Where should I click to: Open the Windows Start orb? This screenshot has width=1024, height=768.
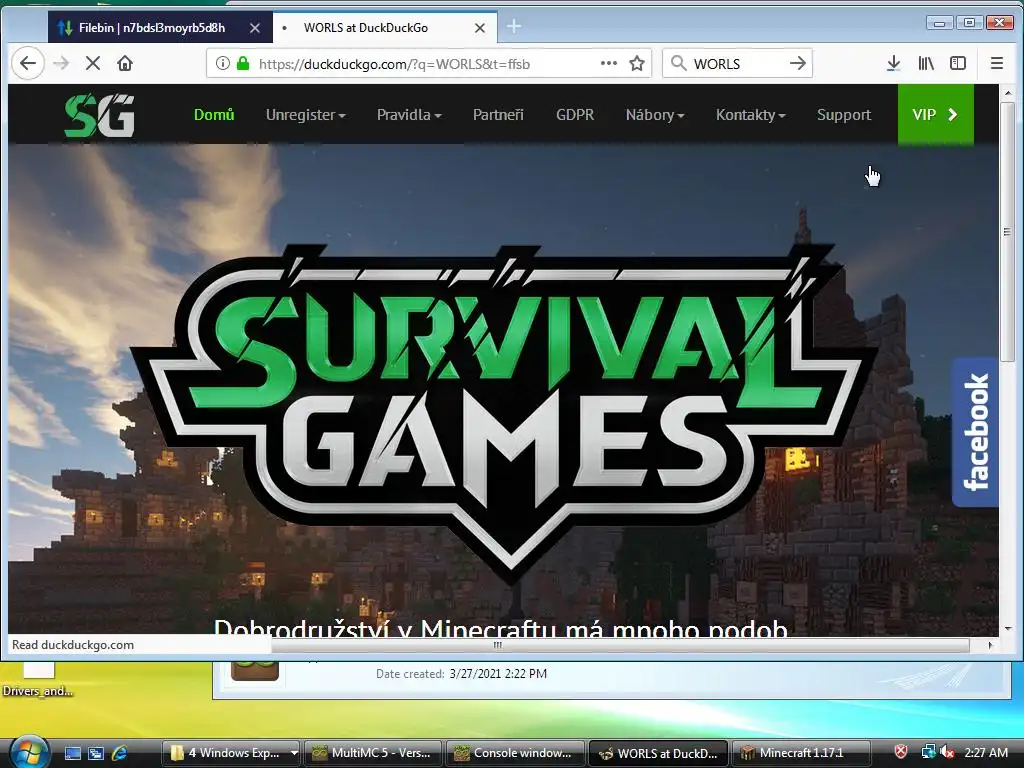tap(29, 753)
